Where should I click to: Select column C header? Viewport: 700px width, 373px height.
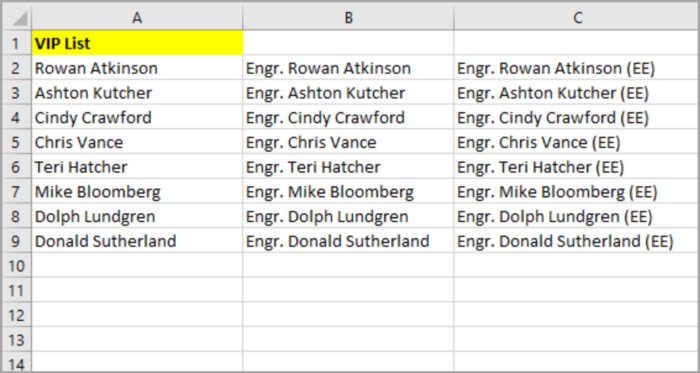[x=576, y=18]
